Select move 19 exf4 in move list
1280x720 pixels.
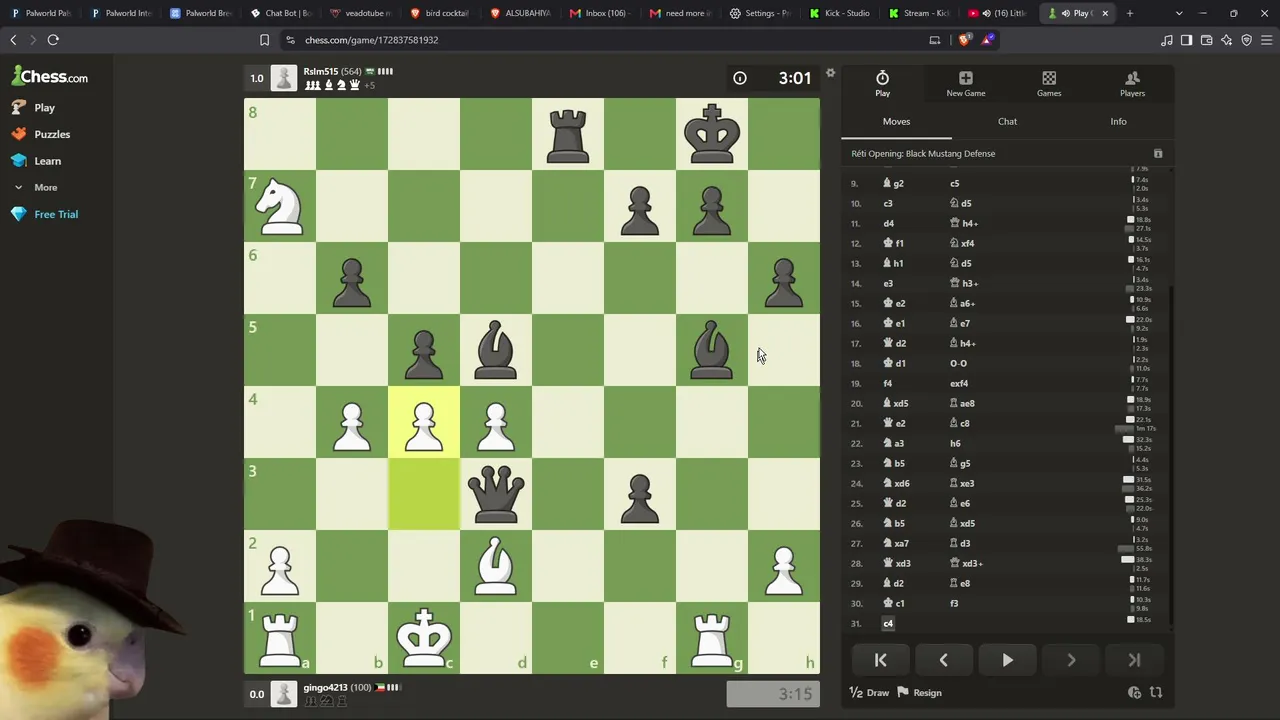[x=959, y=383]
